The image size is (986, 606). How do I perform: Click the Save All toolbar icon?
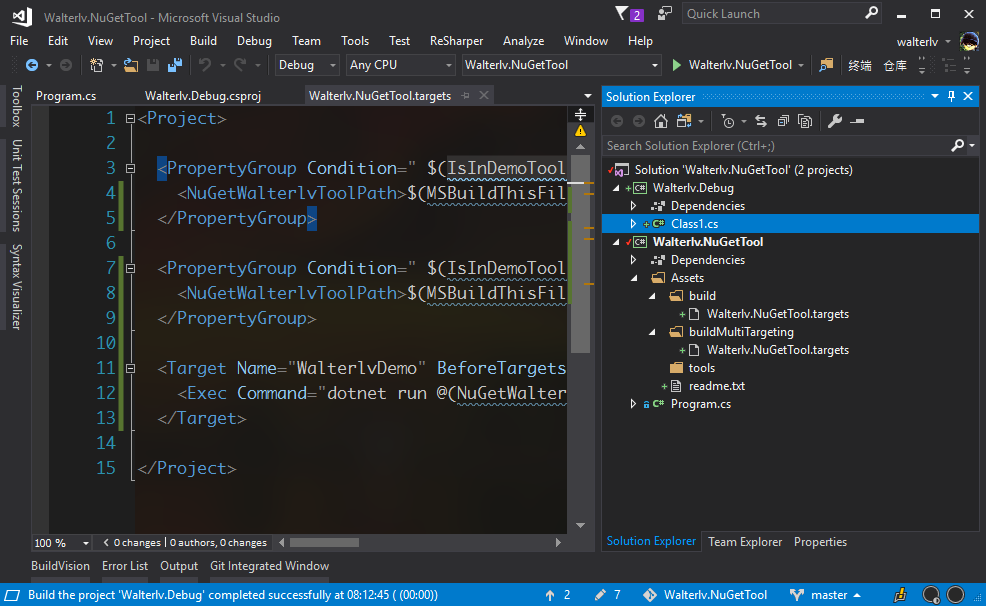point(175,65)
